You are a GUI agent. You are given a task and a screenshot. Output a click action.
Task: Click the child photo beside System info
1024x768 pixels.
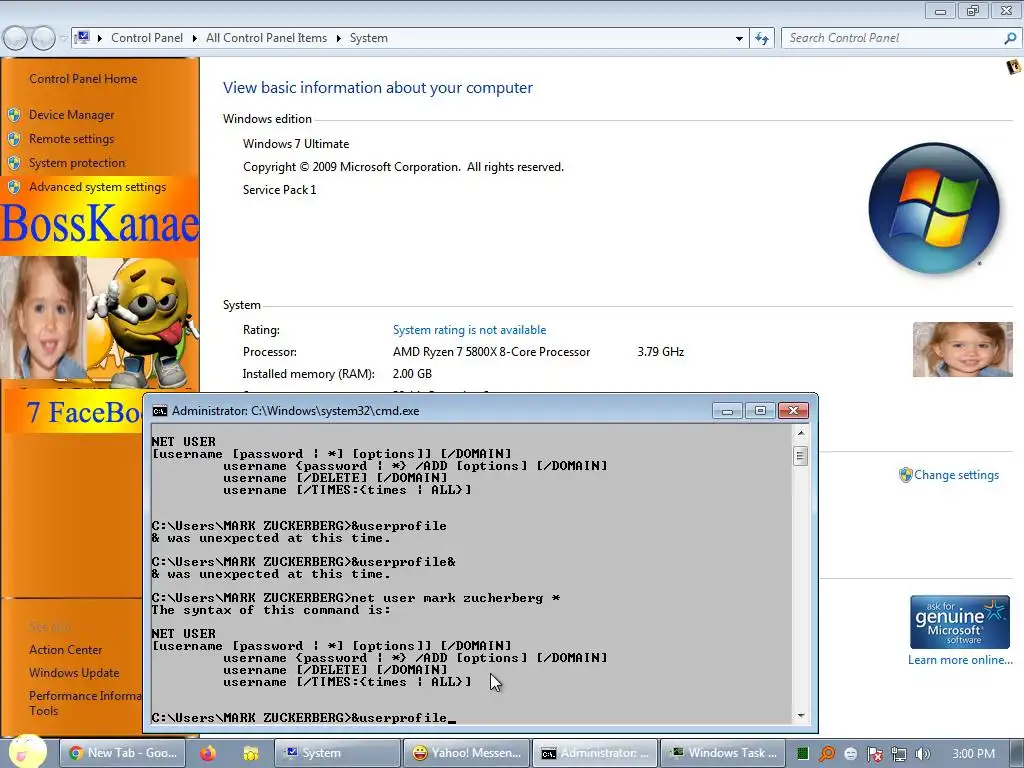(x=963, y=349)
